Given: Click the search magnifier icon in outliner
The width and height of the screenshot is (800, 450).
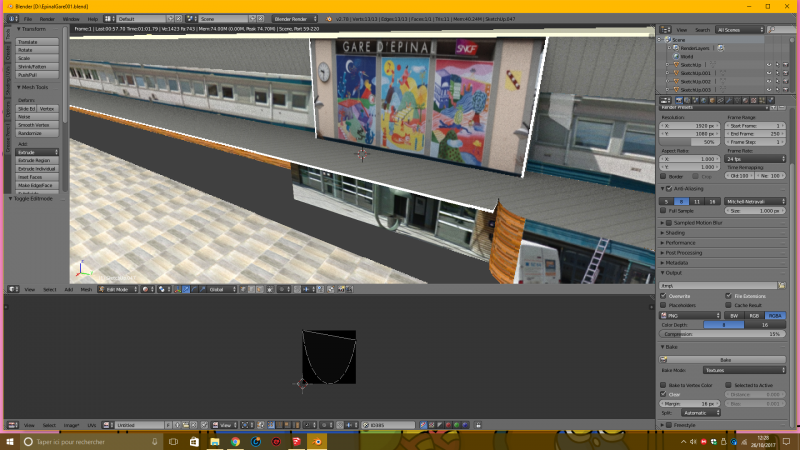Looking at the screenshot, I should coord(771,30).
